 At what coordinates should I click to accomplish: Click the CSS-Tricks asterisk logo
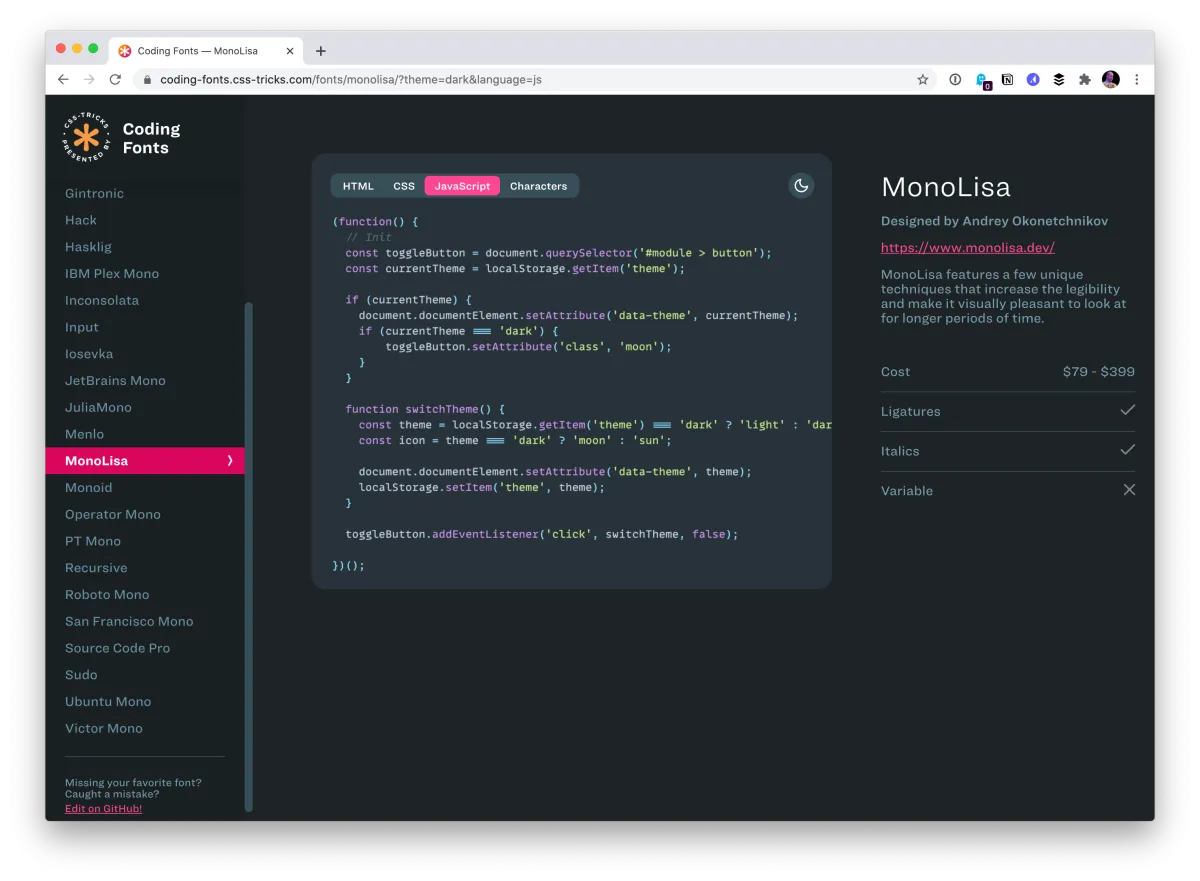(86, 138)
